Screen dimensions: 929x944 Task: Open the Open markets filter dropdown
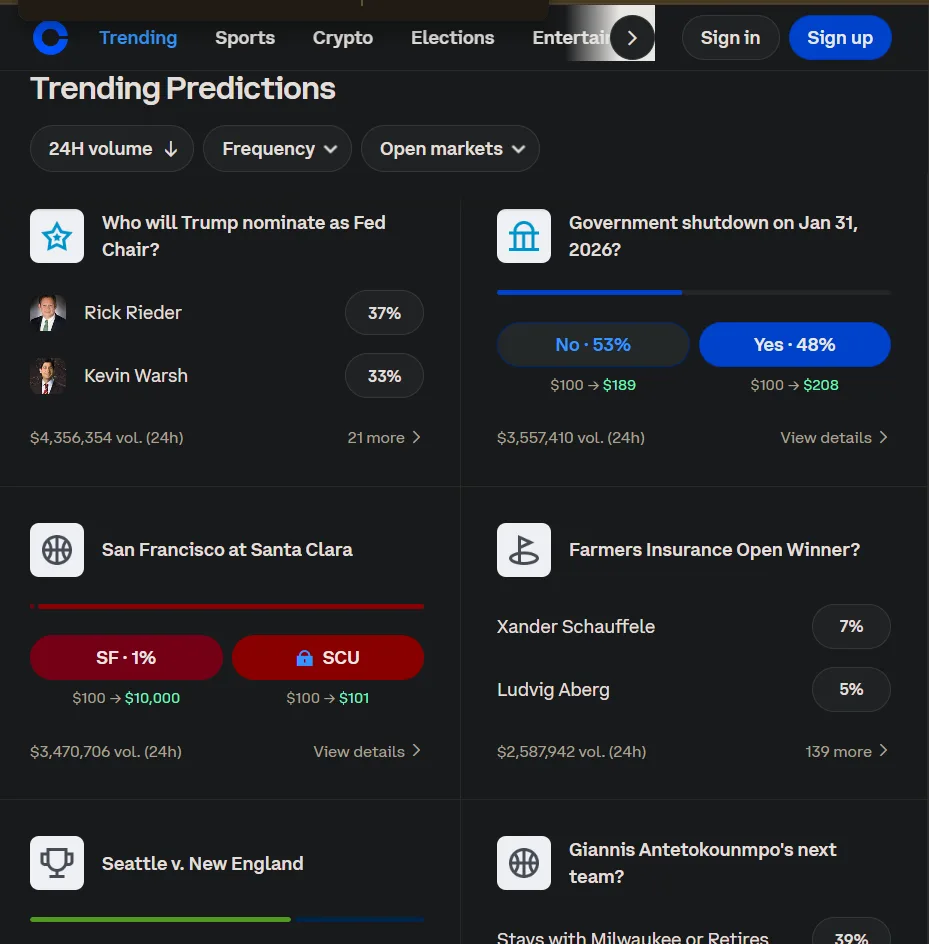point(450,148)
